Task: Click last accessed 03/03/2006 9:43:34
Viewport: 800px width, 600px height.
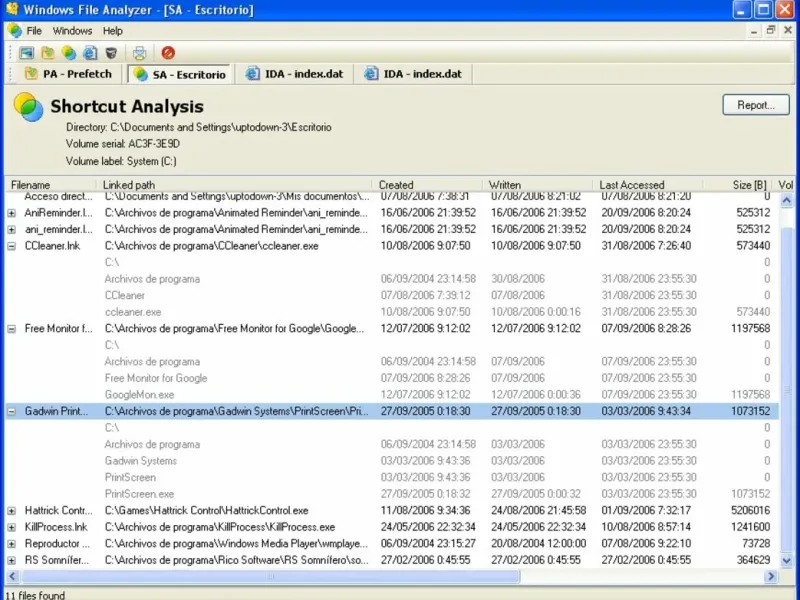Action: [x=646, y=411]
